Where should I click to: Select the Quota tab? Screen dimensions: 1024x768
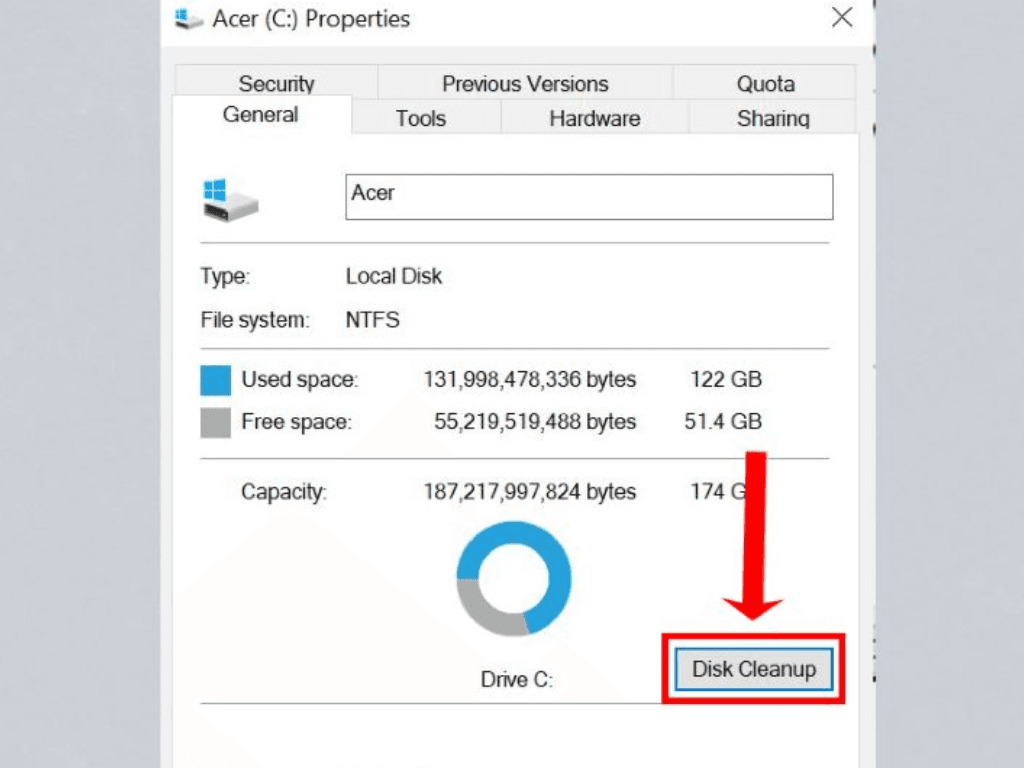click(x=765, y=84)
